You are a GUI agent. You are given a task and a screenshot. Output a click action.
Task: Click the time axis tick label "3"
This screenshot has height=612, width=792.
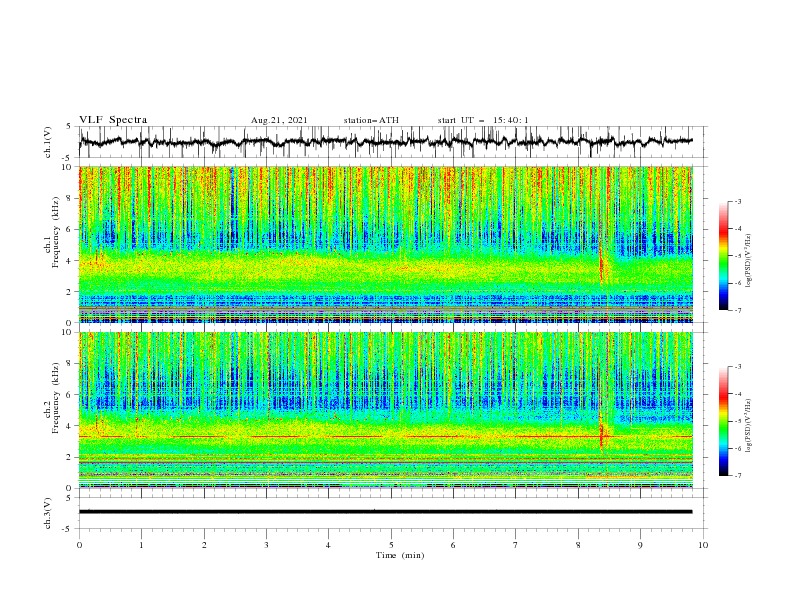click(x=266, y=545)
